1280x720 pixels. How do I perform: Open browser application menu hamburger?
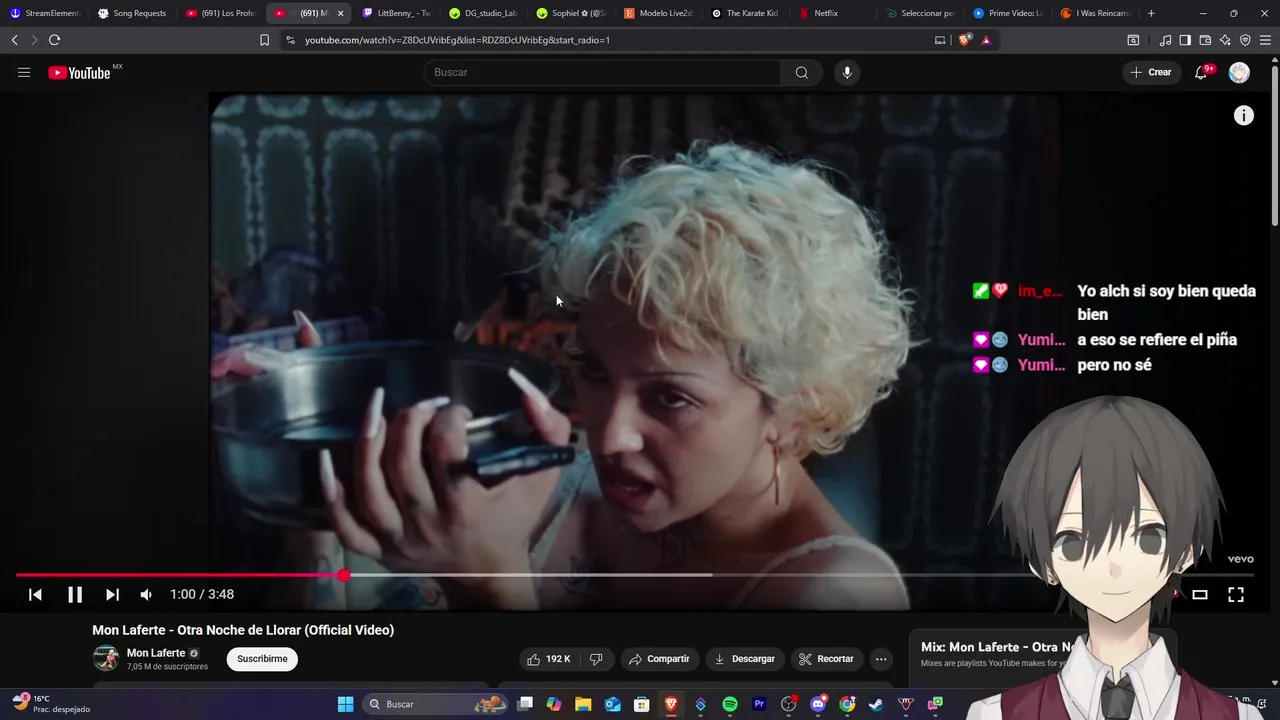1266,40
